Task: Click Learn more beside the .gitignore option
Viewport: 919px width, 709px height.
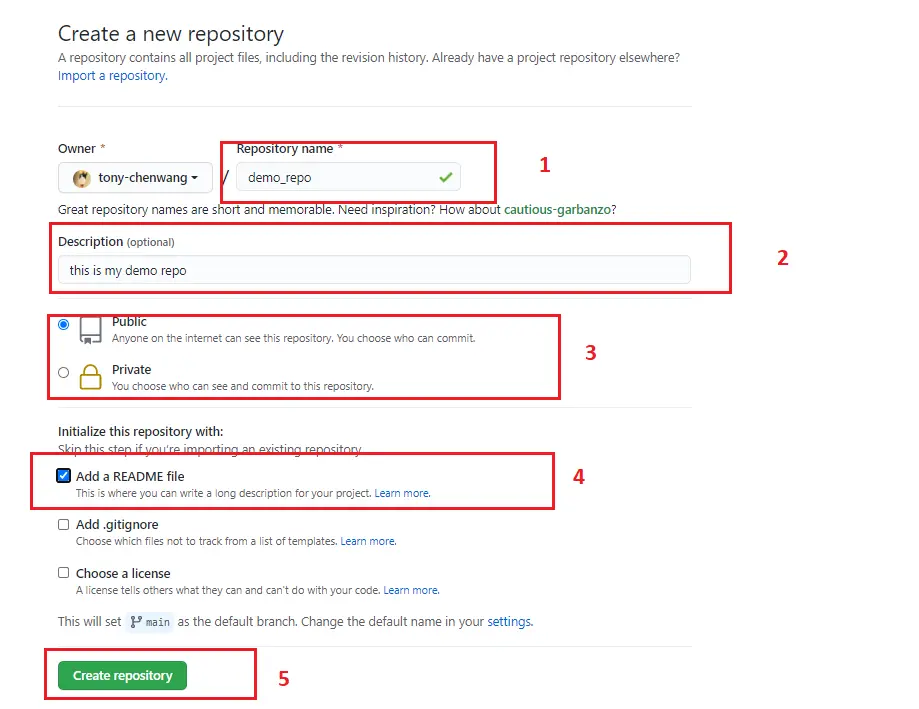Action: coord(368,540)
